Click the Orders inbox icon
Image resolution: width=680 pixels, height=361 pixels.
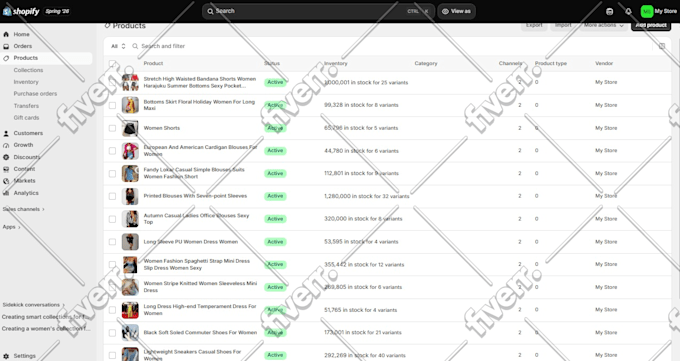(6, 46)
